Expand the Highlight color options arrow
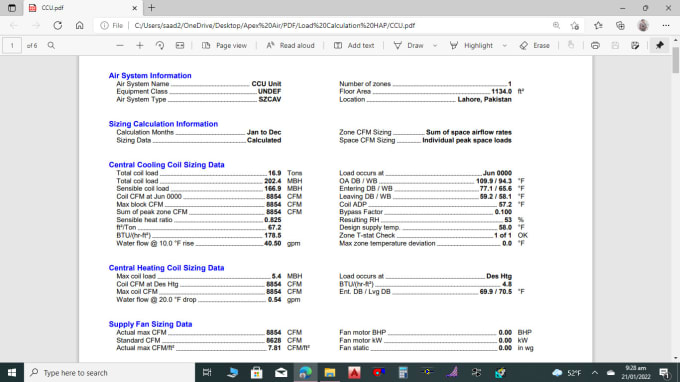The height and width of the screenshot is (382, 680). click(x=504, y=46)
